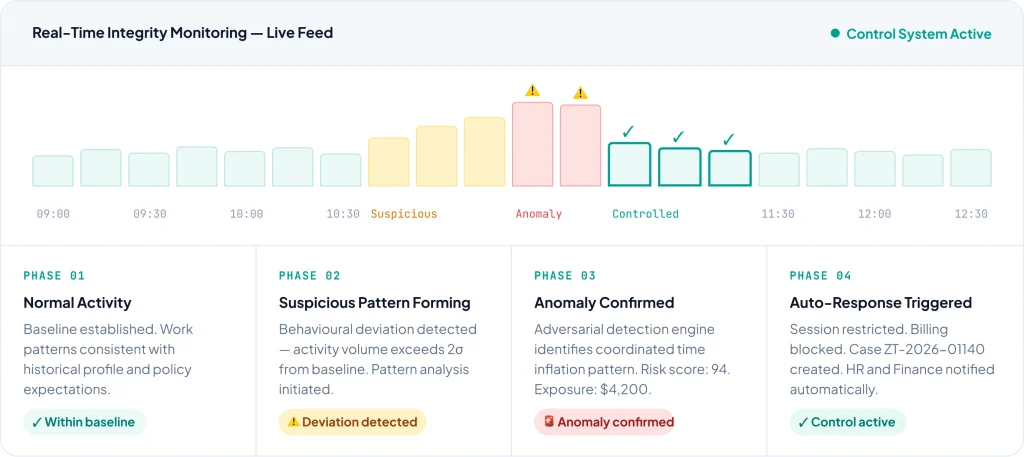Viewport: 1024px width, 457px height.
Task: Click the Real-Time Integrity Monitoring title
Action: click(x=183, y=33)
